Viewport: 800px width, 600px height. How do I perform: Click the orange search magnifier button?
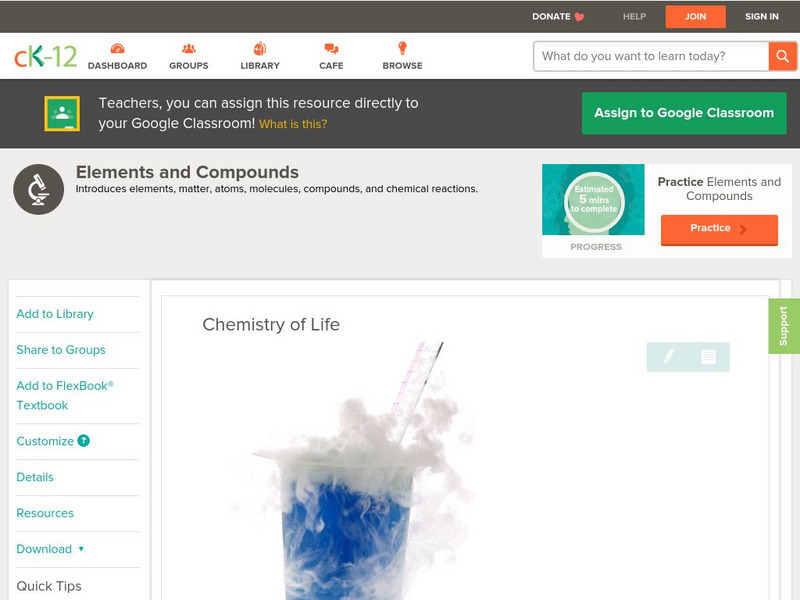pyautogui.click(x=782, y=56)
